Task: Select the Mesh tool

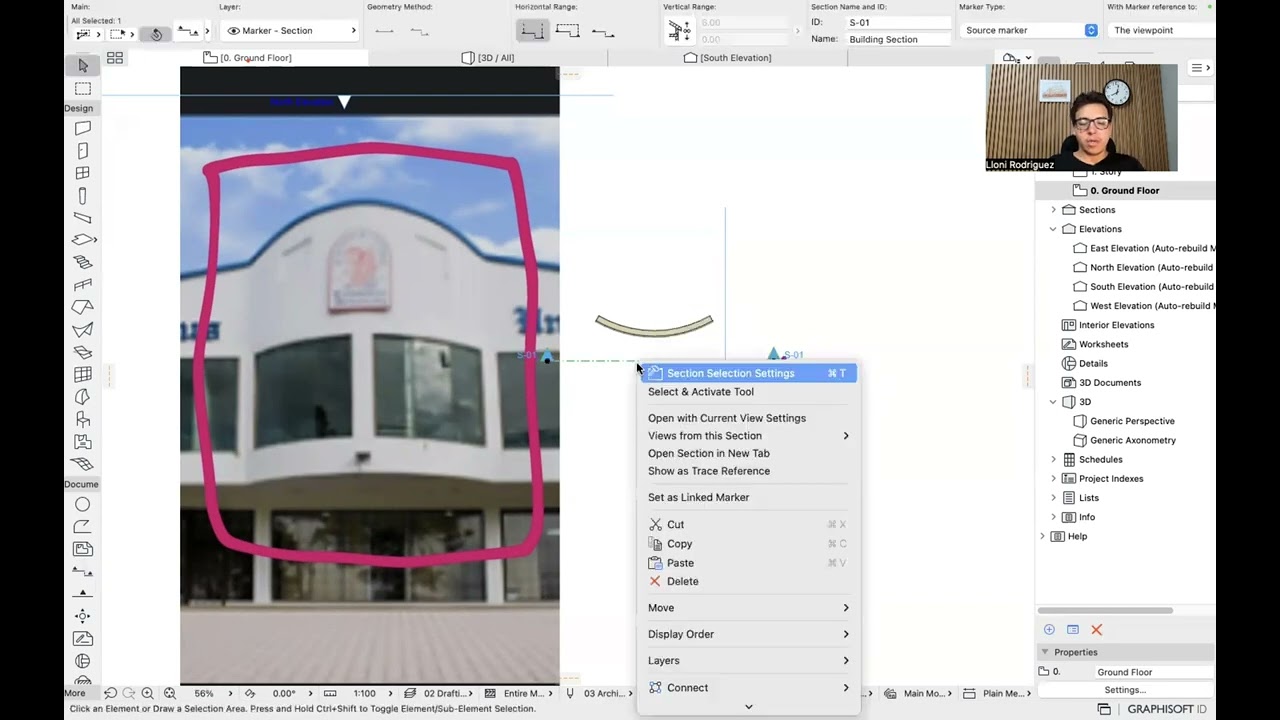Action: coord(83,464)
